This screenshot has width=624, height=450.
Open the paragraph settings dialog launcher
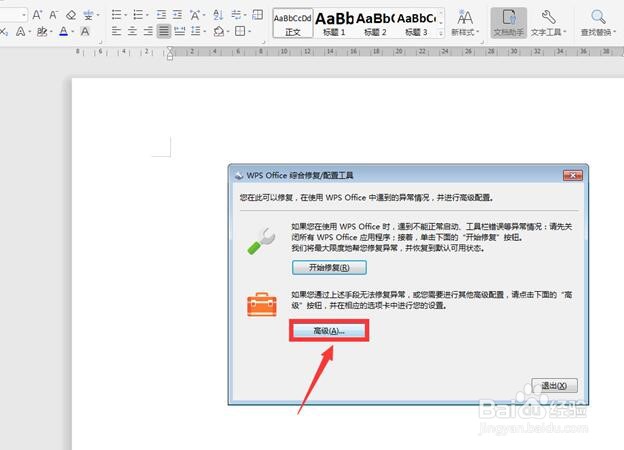click(x=263, y=42)
